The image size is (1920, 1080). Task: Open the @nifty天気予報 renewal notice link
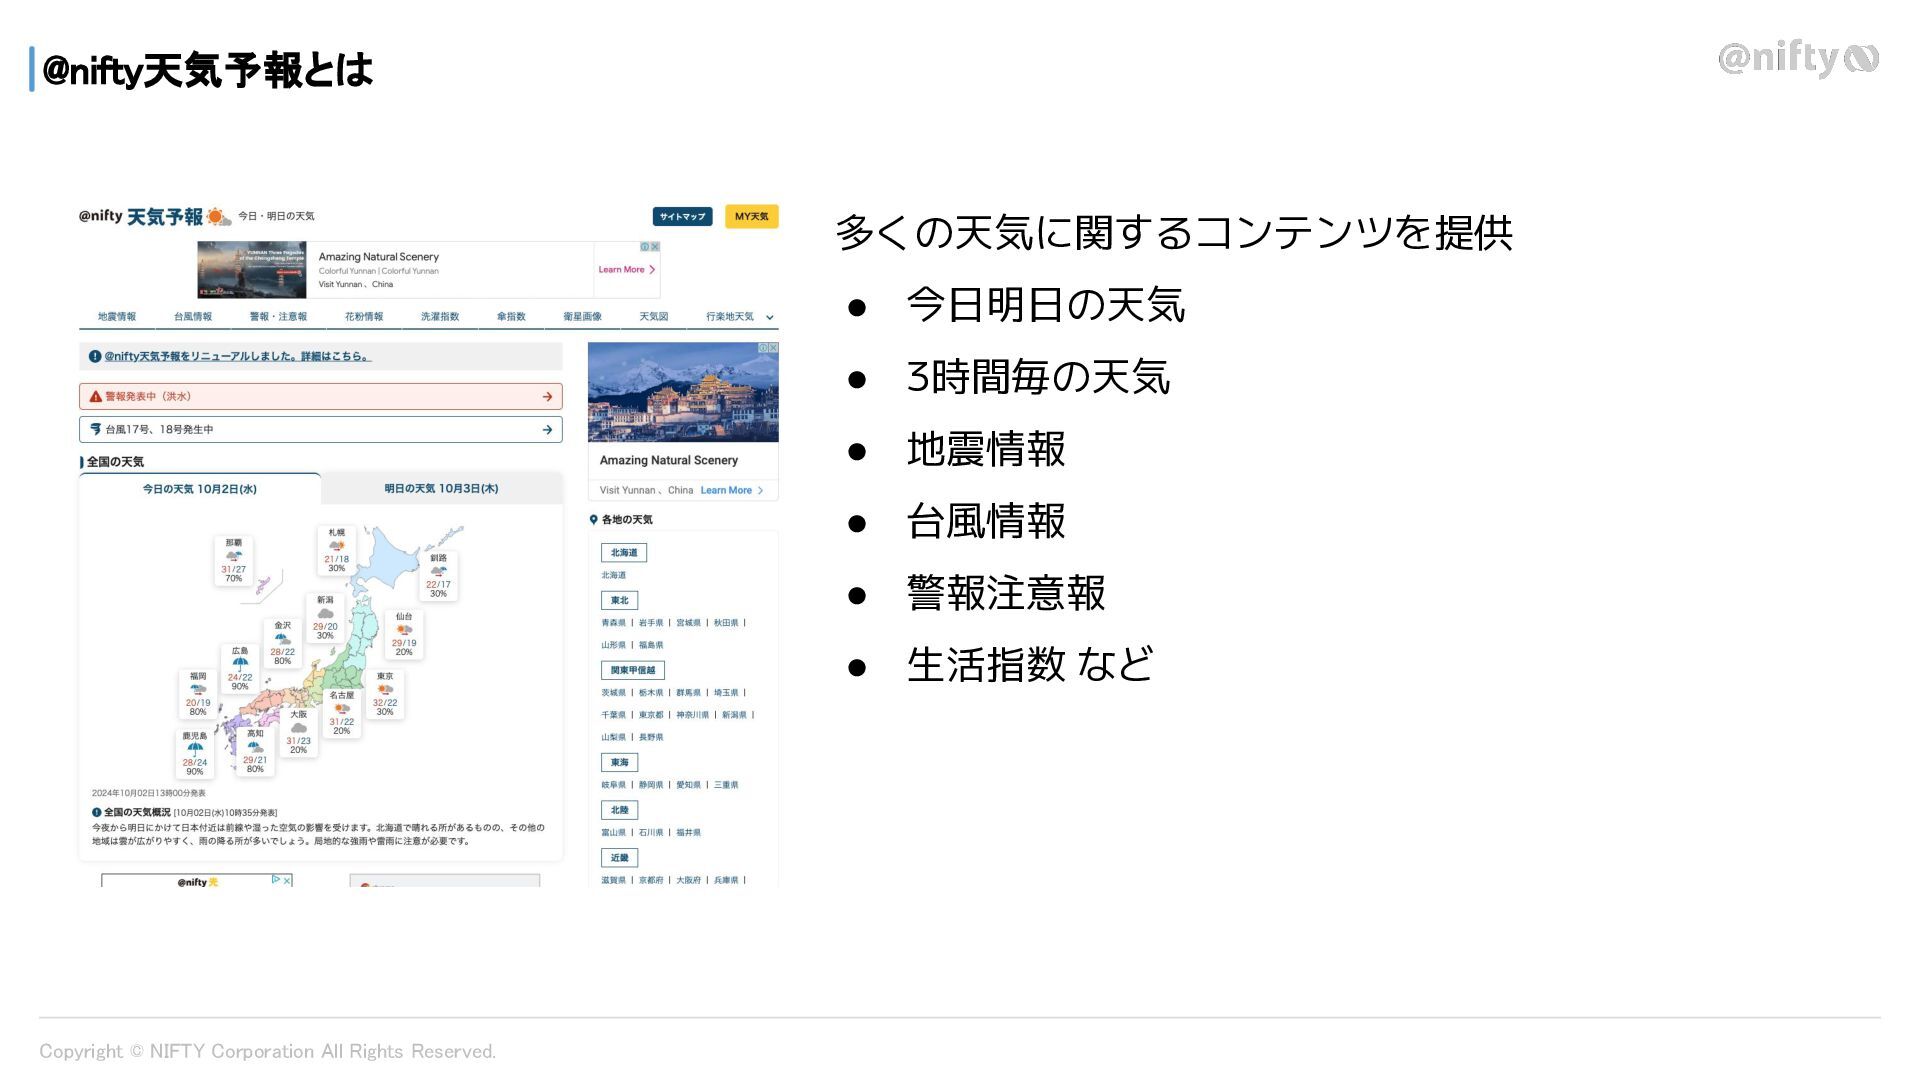[x=237, y=356]
